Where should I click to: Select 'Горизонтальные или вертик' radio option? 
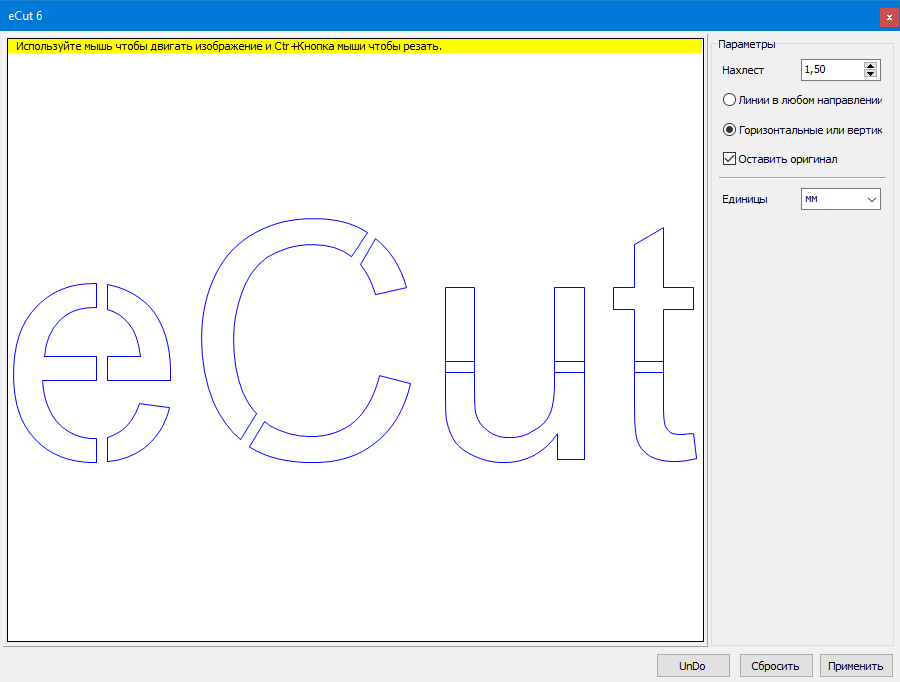(x=730, y=130)
